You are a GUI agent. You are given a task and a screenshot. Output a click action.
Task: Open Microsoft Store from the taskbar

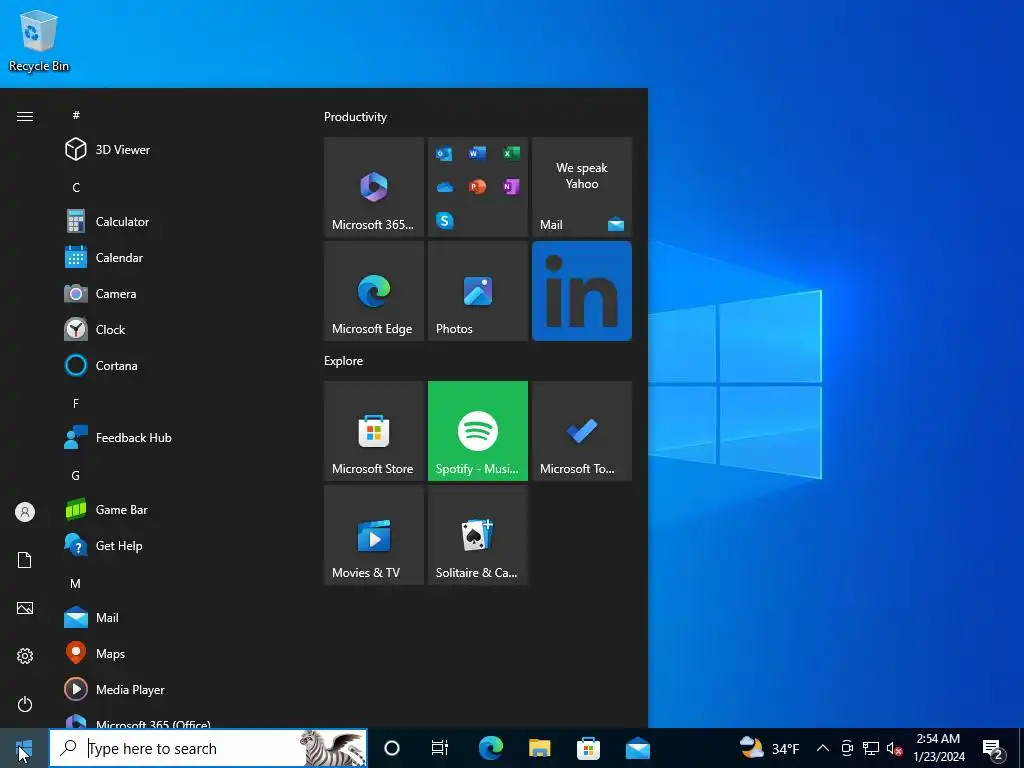coord(588,748)
